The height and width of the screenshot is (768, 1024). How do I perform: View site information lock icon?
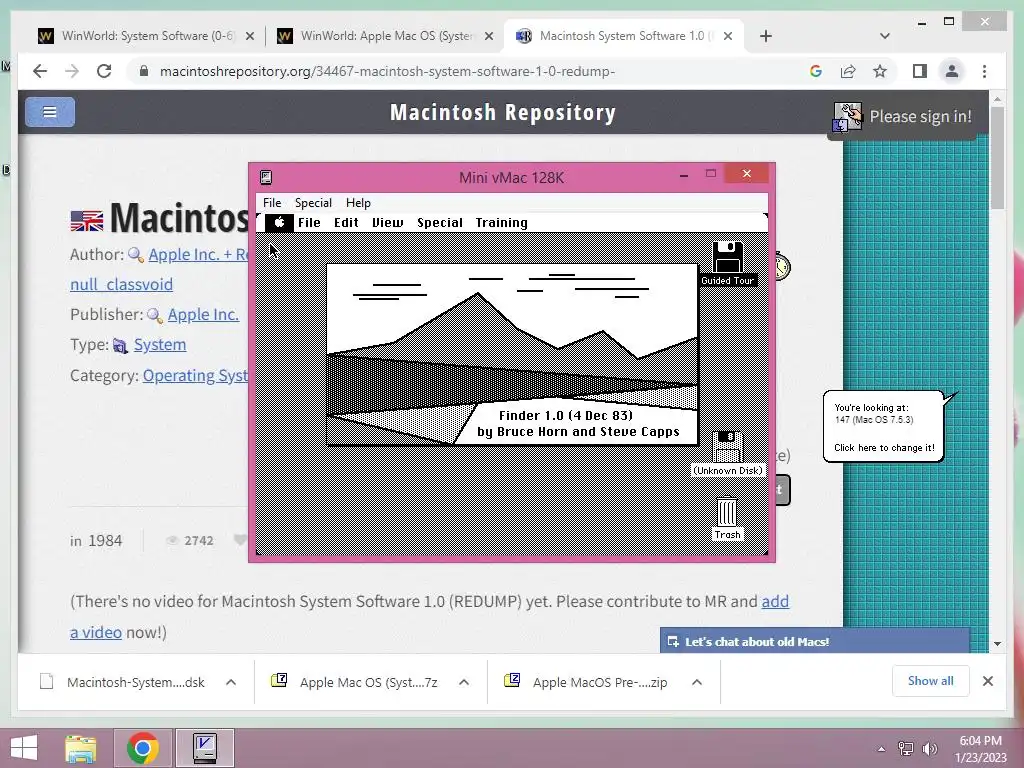(x=144, y=71)
